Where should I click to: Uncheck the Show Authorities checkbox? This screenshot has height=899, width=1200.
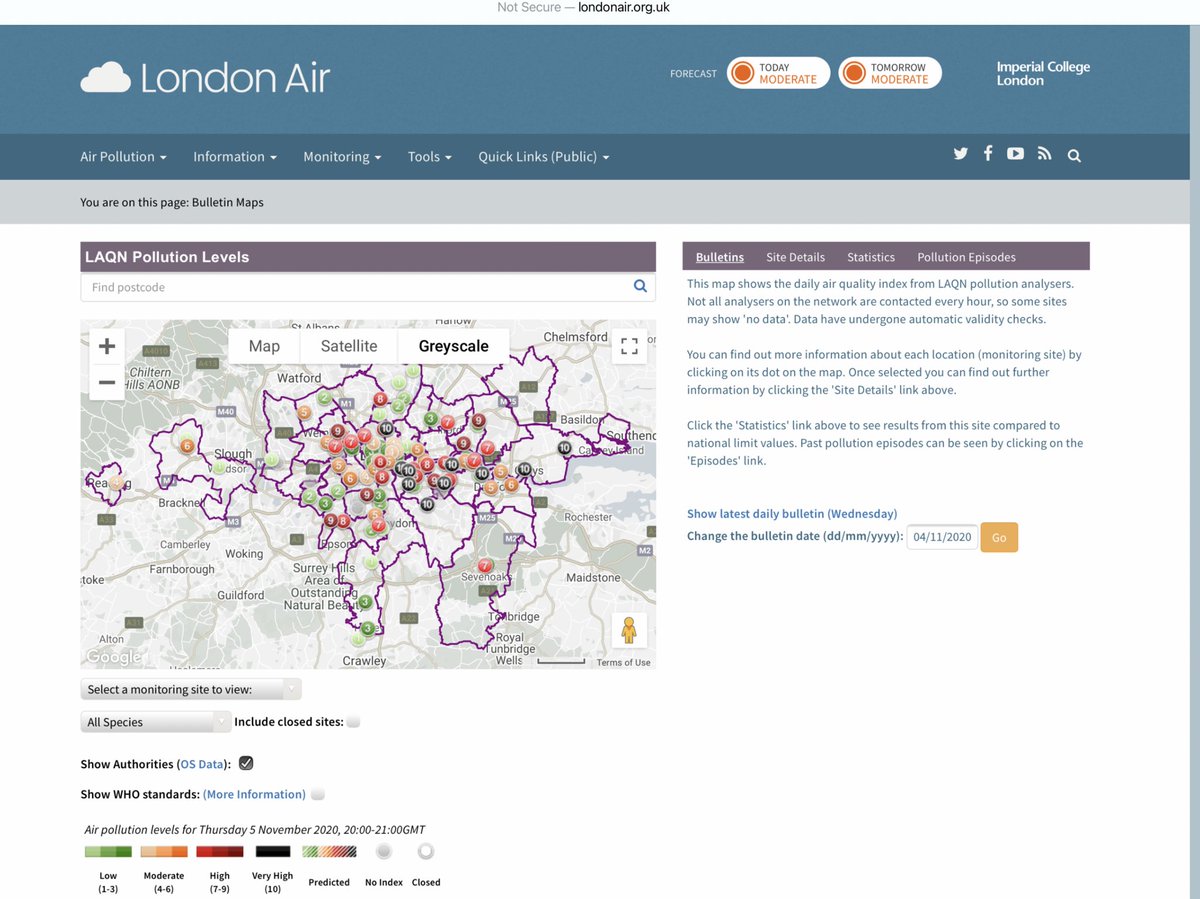245,763
